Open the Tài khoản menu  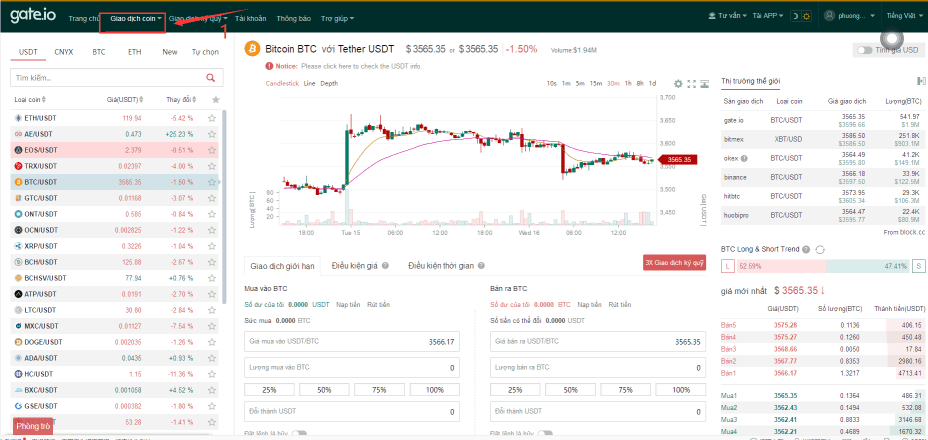(249, 19)
